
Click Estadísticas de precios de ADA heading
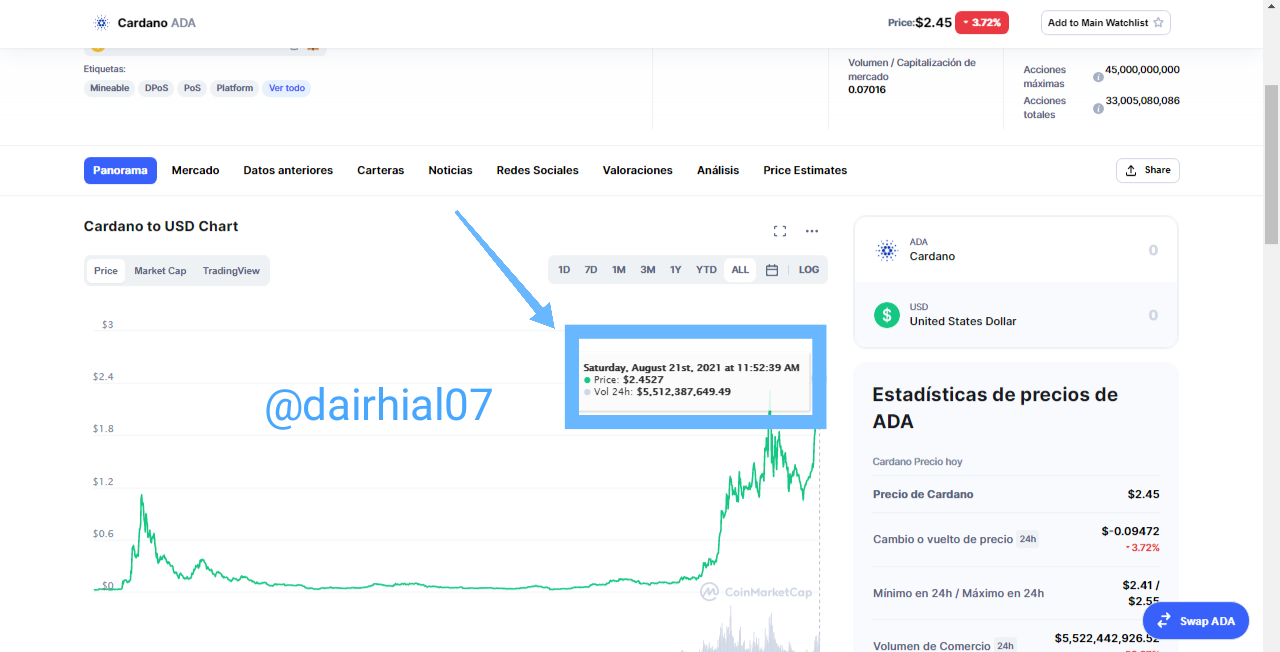click(995, 408)
